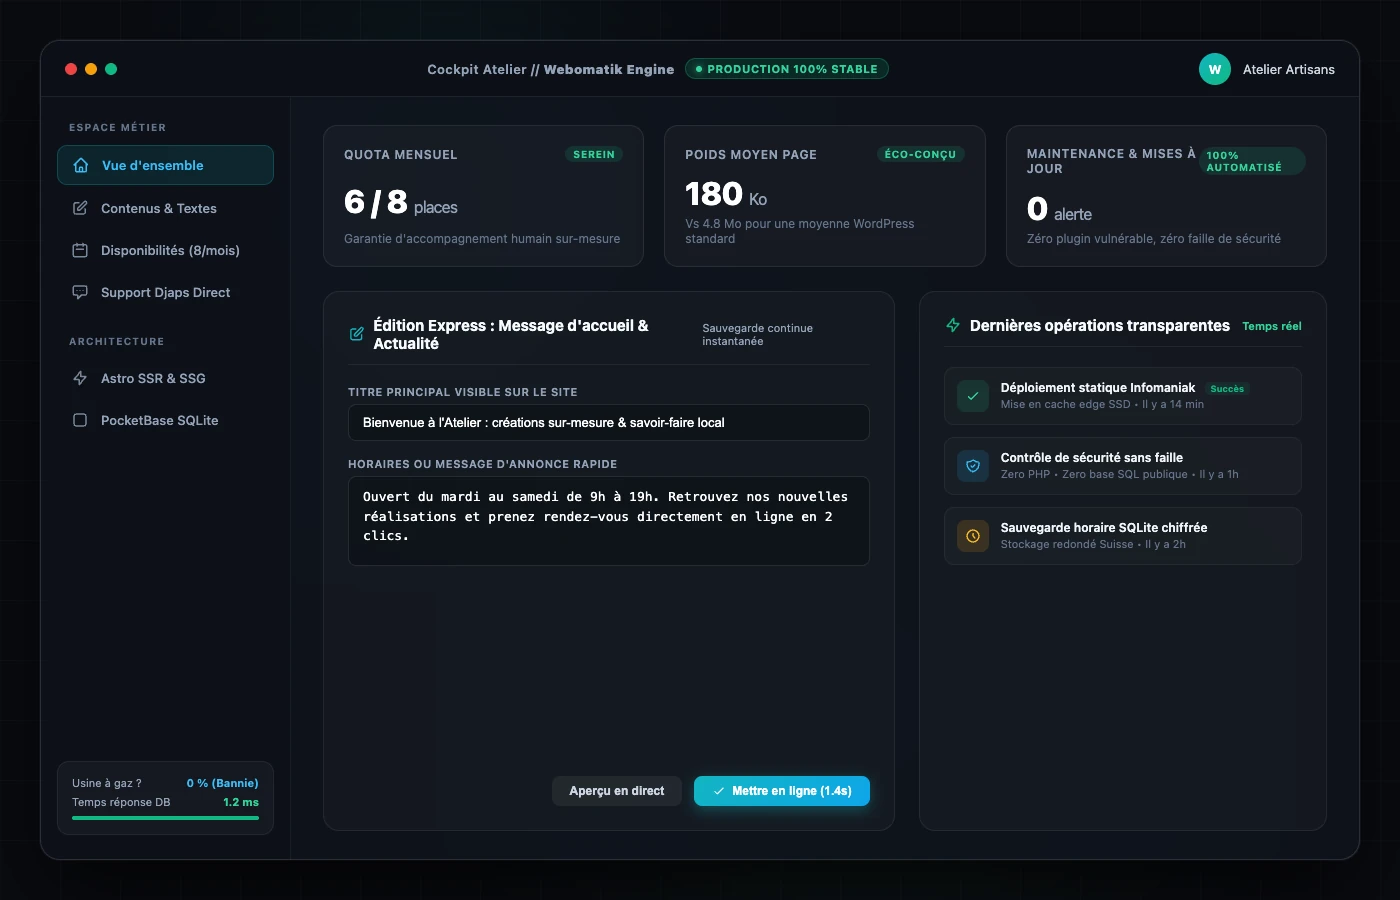The image size is (1400, 900).
Task: Click the lightning icon next to Astro SSR & SSG
Action: [x=80, y=378]
